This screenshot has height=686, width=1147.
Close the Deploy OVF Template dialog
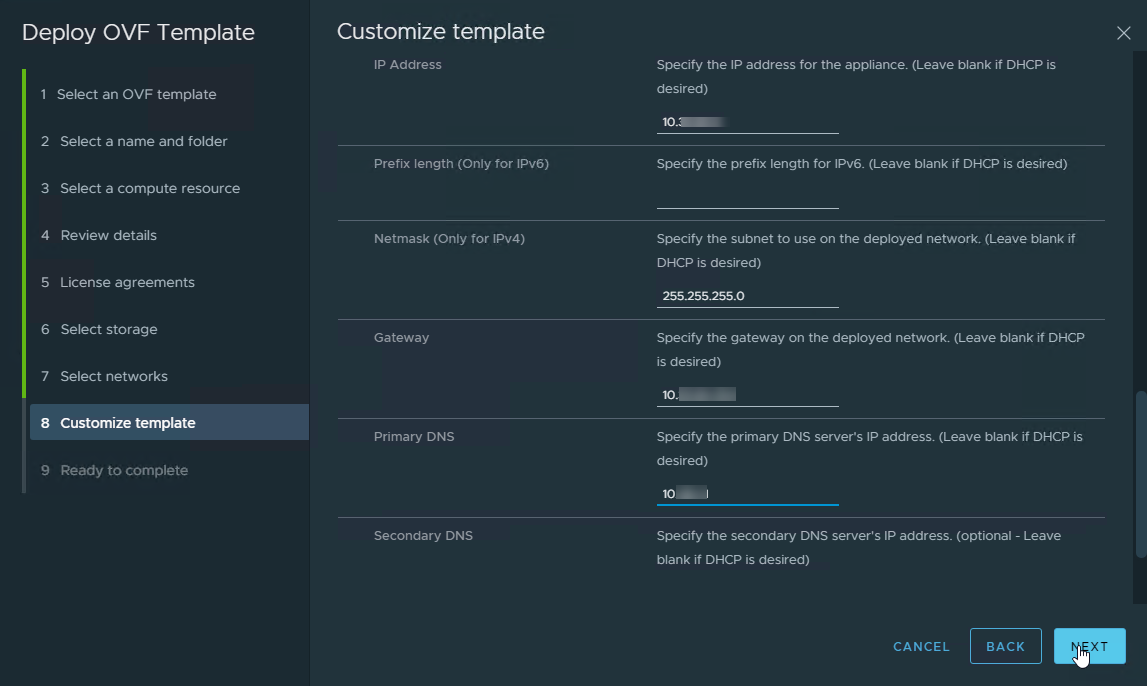click(1123, 33)
